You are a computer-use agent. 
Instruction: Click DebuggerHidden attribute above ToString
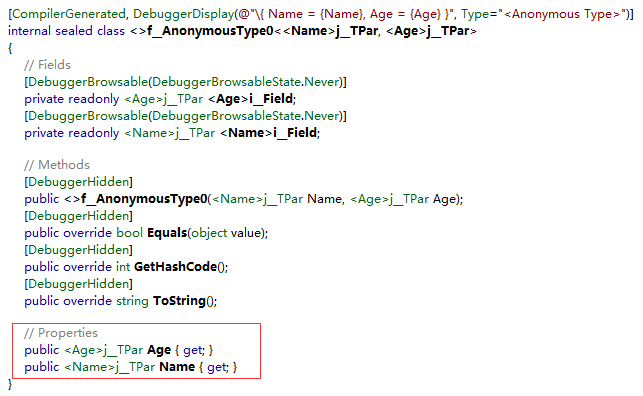78,284
